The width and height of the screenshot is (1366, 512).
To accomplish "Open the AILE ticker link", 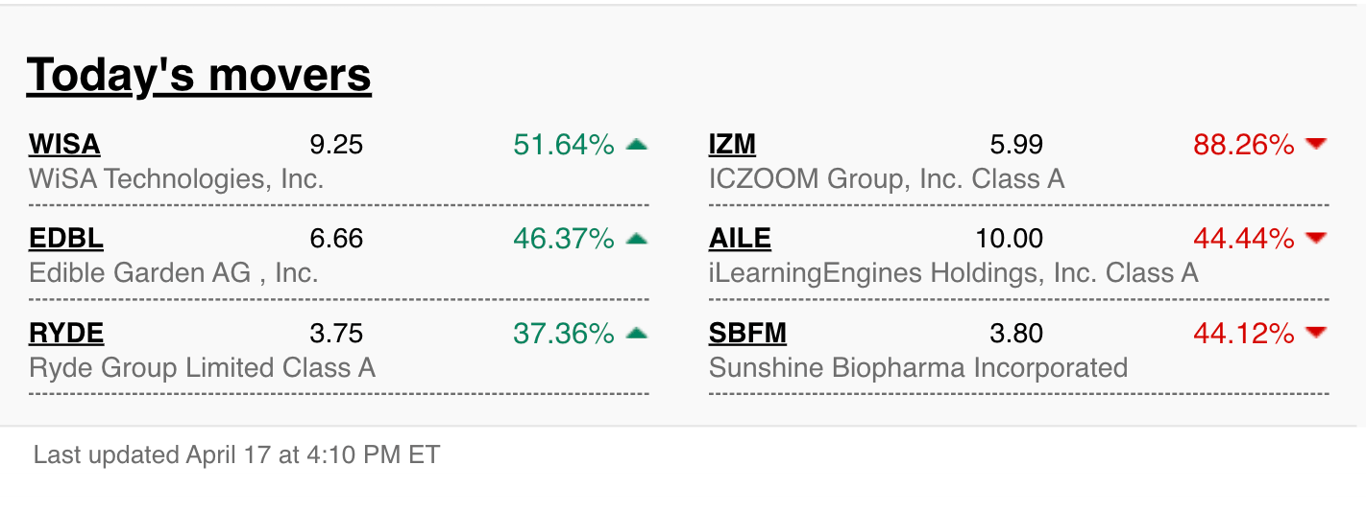I will (x=740, y=239).
